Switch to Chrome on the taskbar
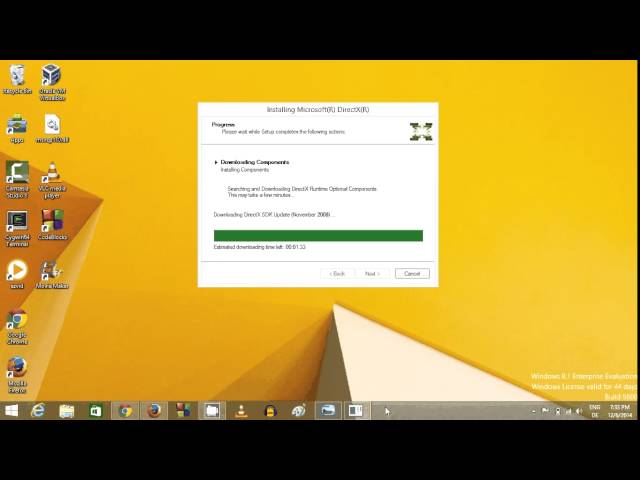This screenshot has height=480, width=640. pos(125,411)
